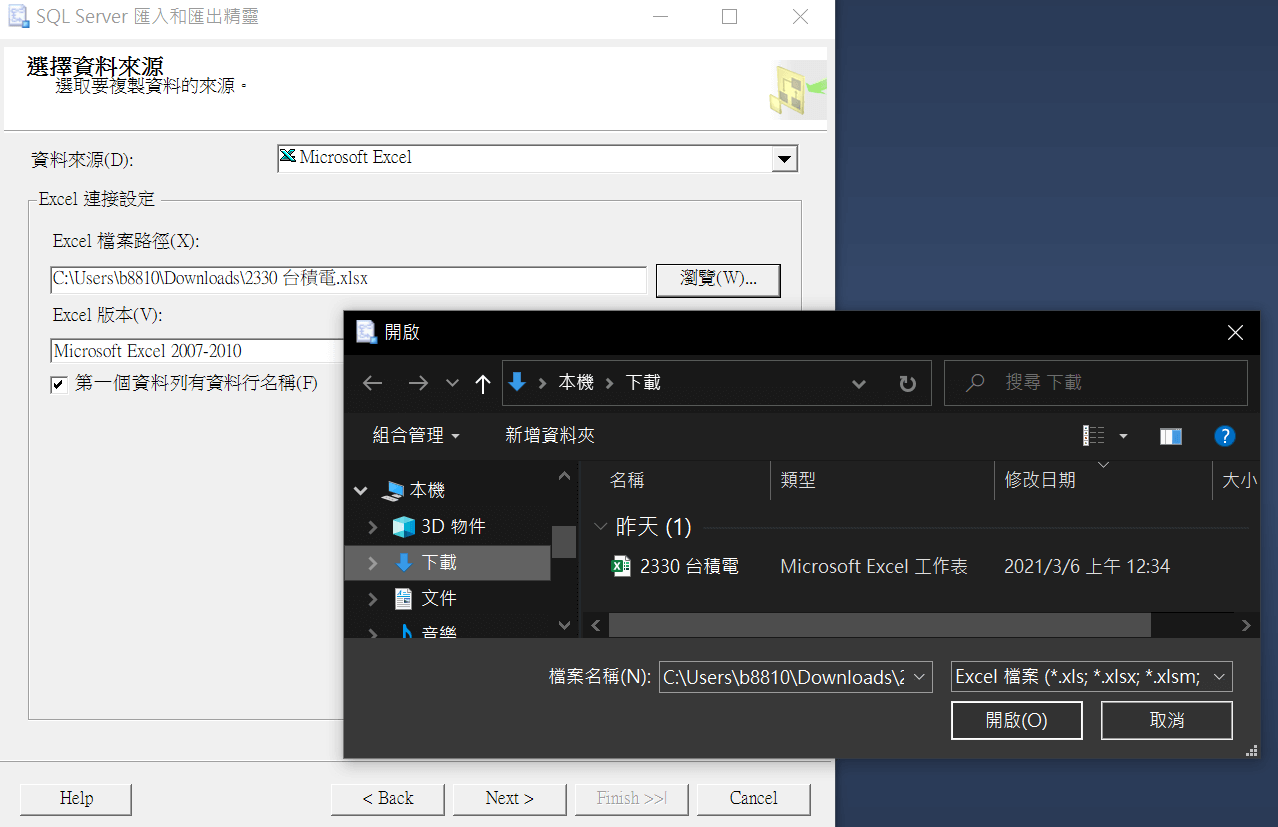
Task: Click scroll right arrow of file list
Action: point(1246,625)
